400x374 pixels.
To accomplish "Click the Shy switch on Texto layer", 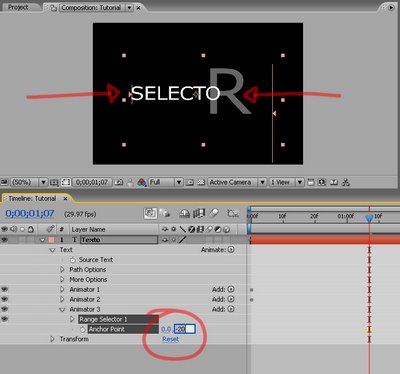I will [x=165, y=240].
